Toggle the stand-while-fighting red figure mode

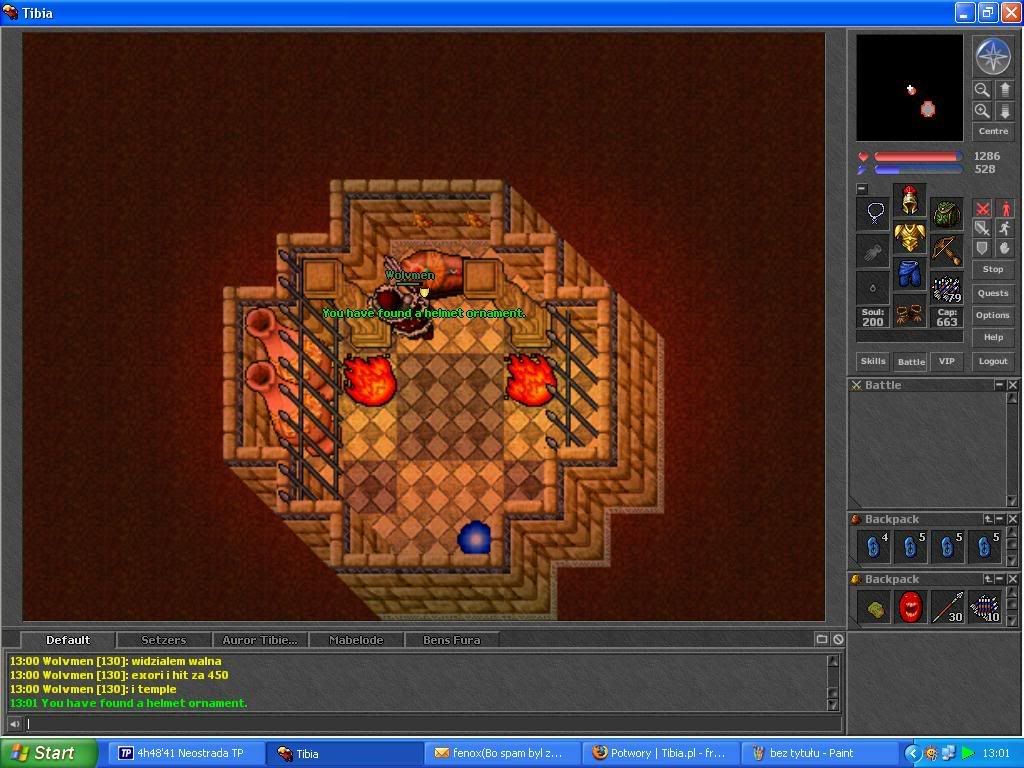(1004, 208)
